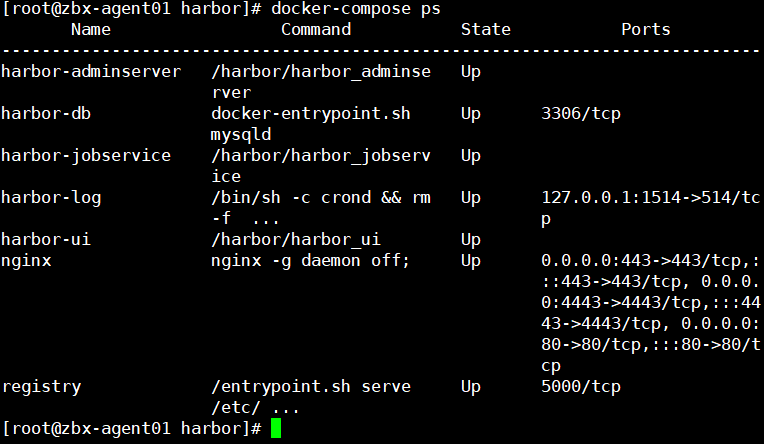Screen dimensions: 764x444
Task: Click the 'Up' state of harbor-db
Action: tap(471, 114)
